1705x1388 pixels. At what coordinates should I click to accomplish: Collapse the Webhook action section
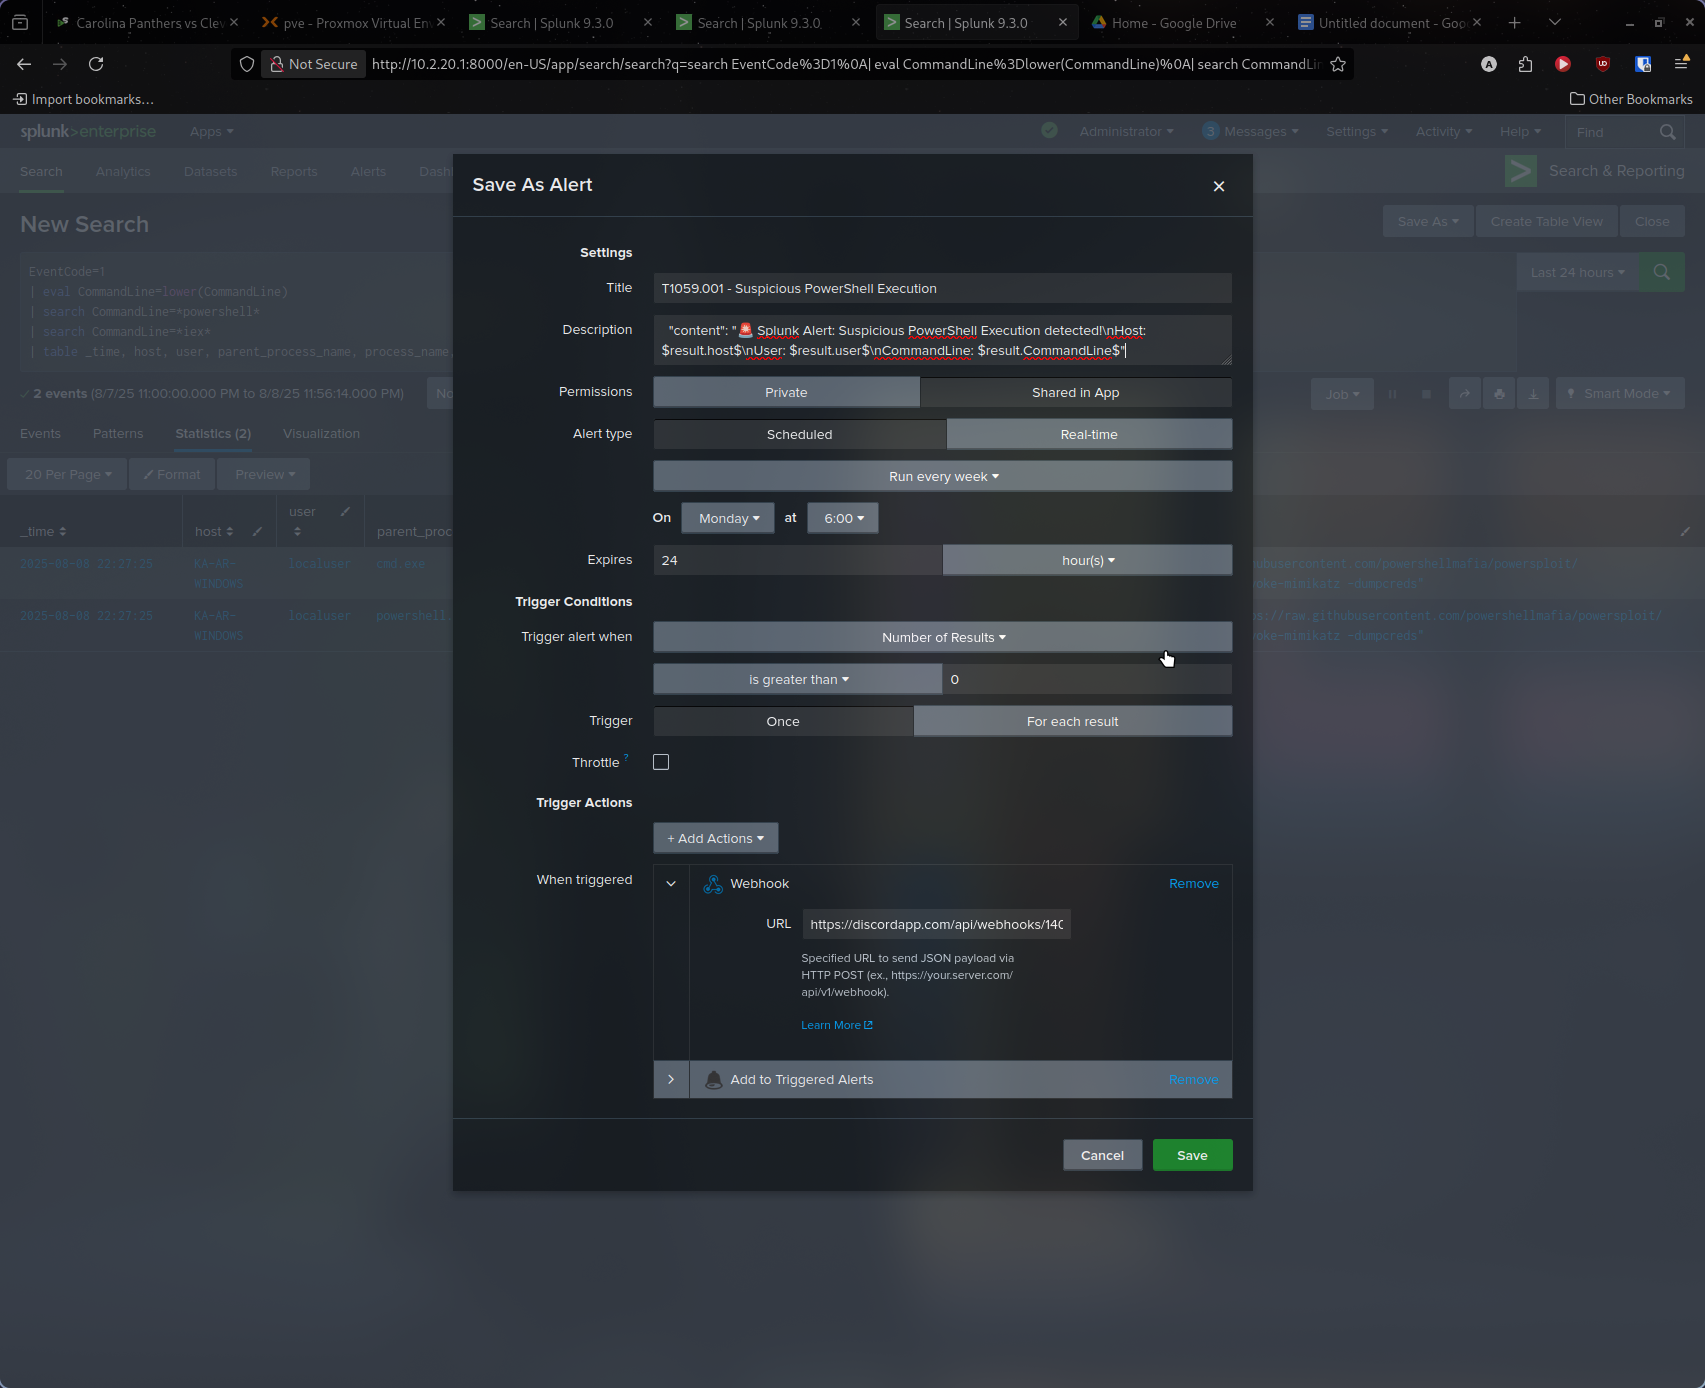(671, 884)
